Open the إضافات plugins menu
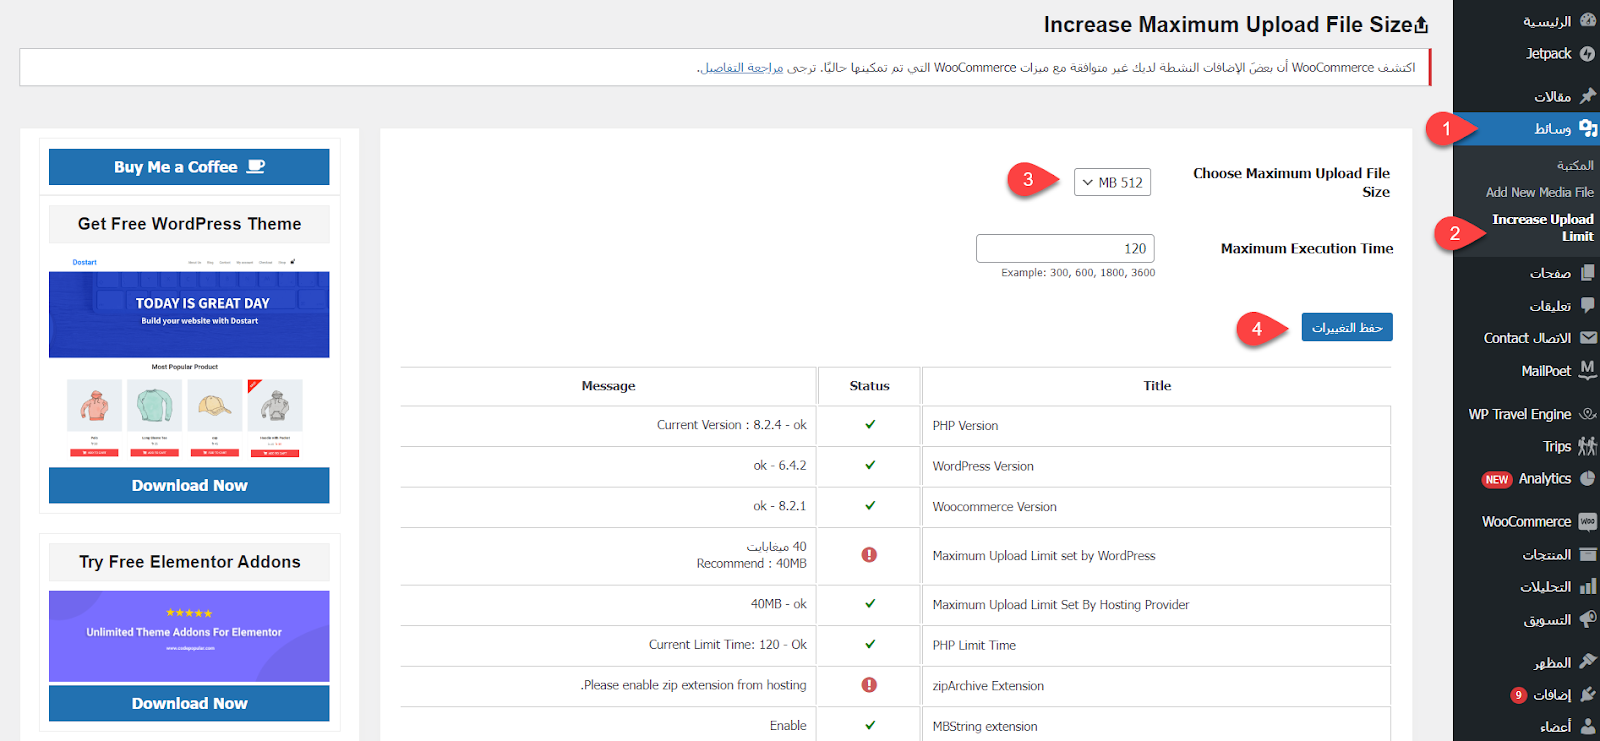 [x=1551, y=694]
